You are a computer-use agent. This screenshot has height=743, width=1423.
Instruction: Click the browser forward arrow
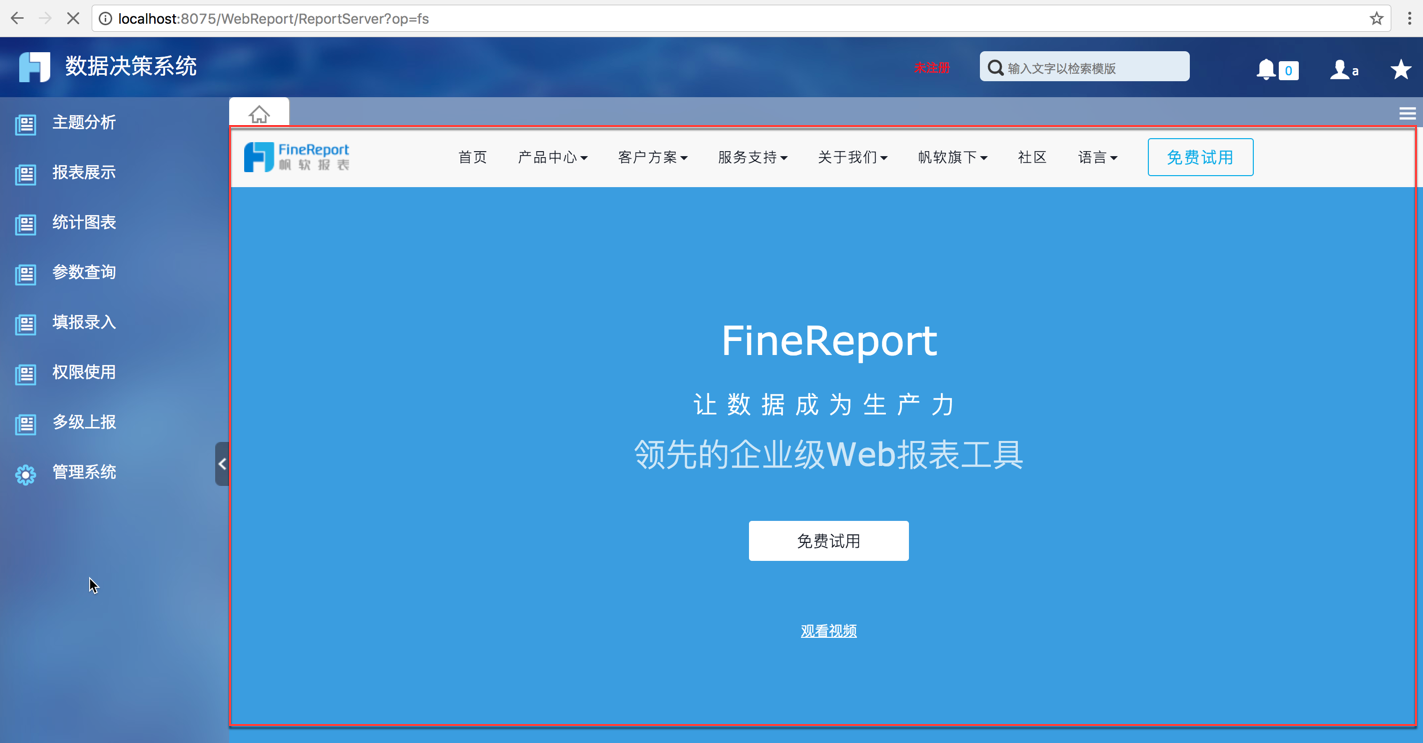tap(45, 18)
